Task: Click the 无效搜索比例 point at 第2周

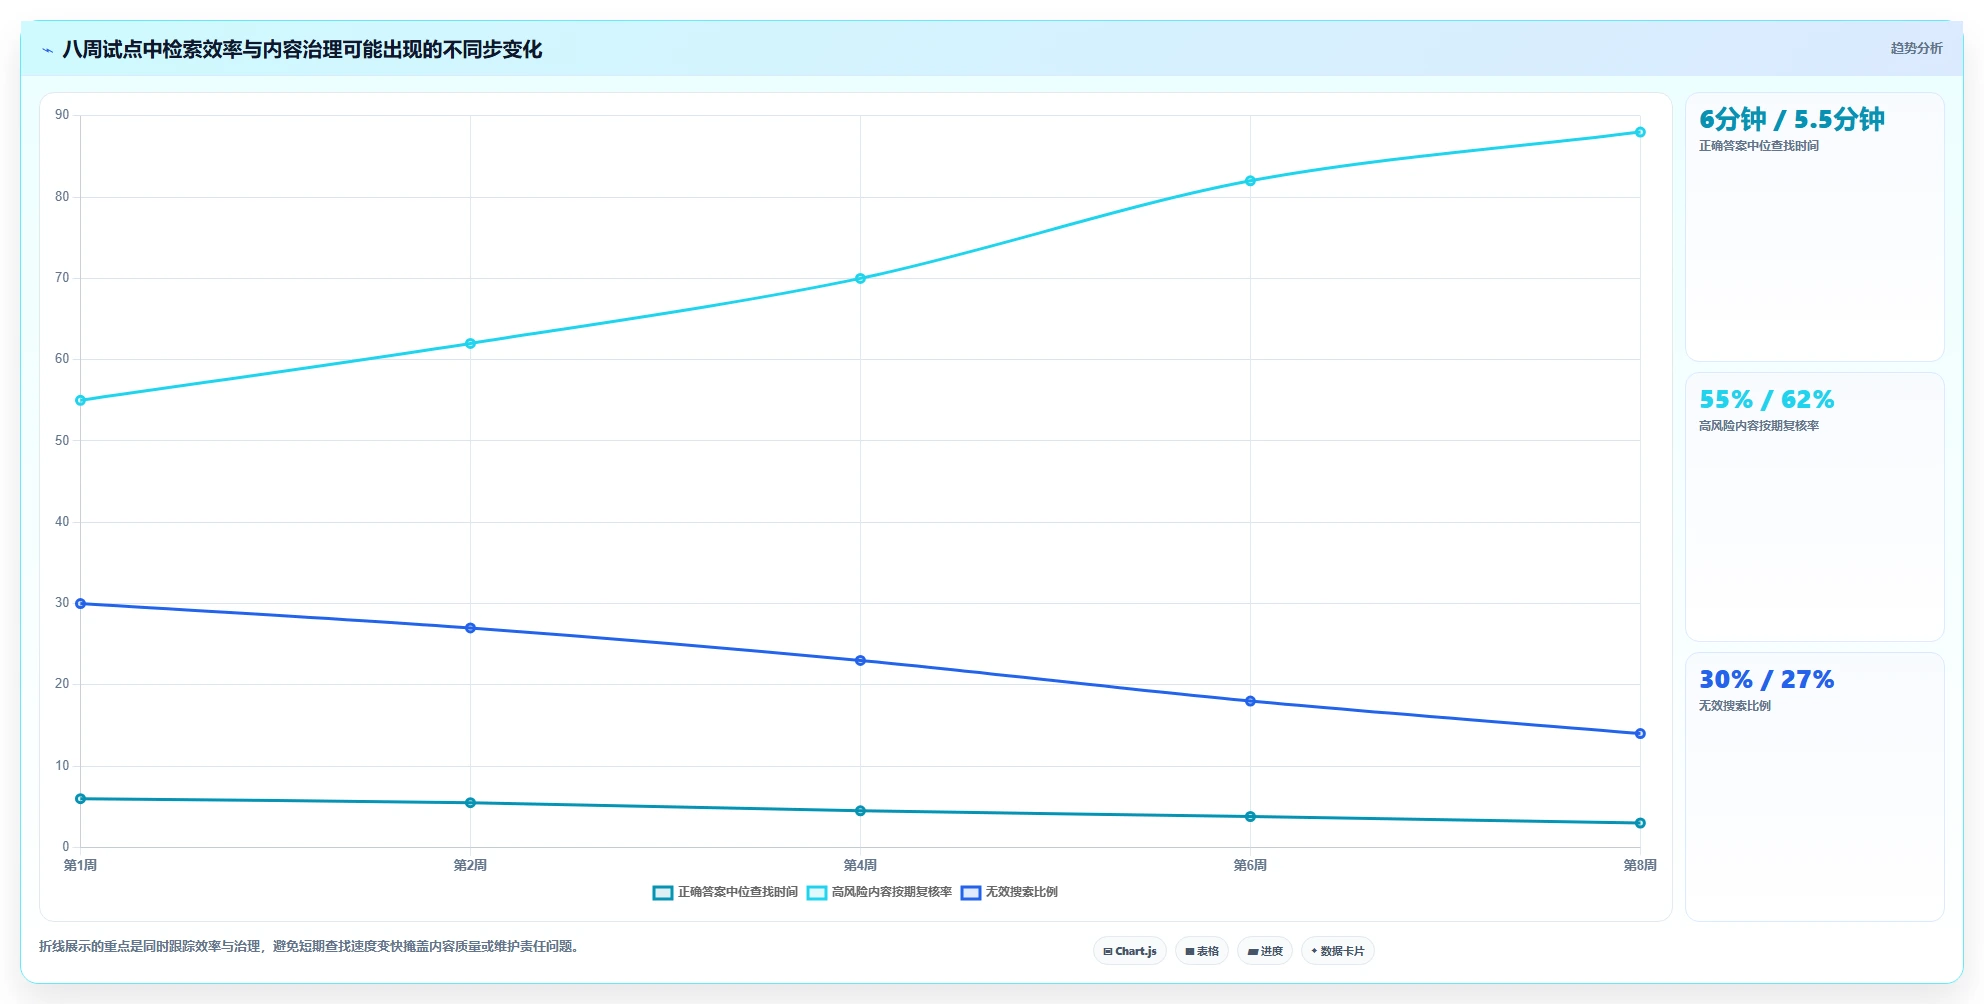Action: [470, 628]
